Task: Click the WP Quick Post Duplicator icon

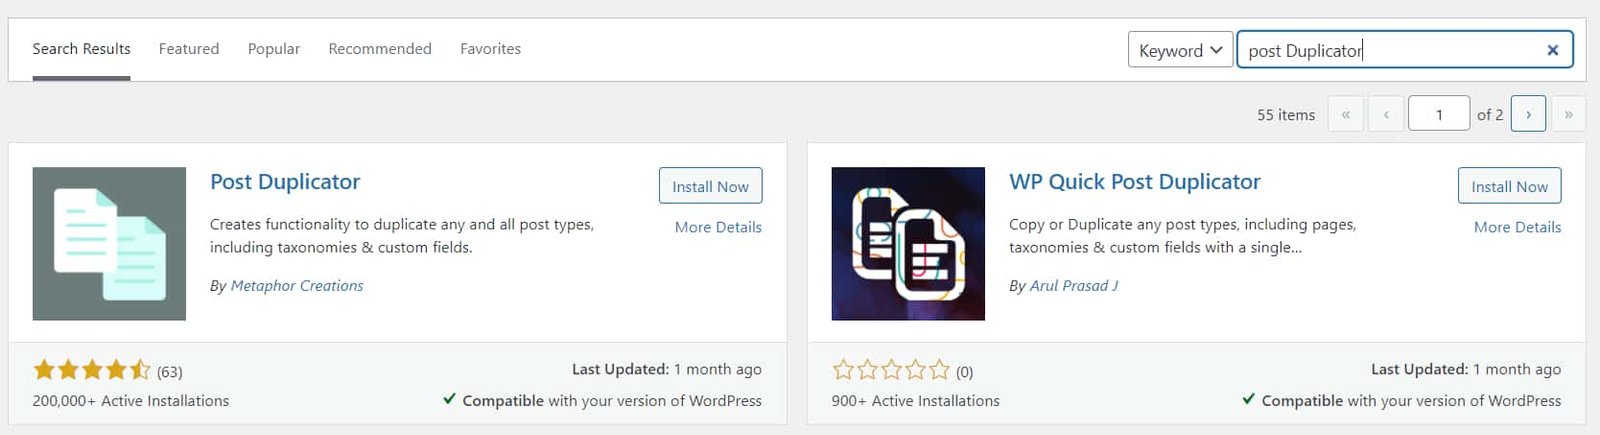Action: point(908,243)
